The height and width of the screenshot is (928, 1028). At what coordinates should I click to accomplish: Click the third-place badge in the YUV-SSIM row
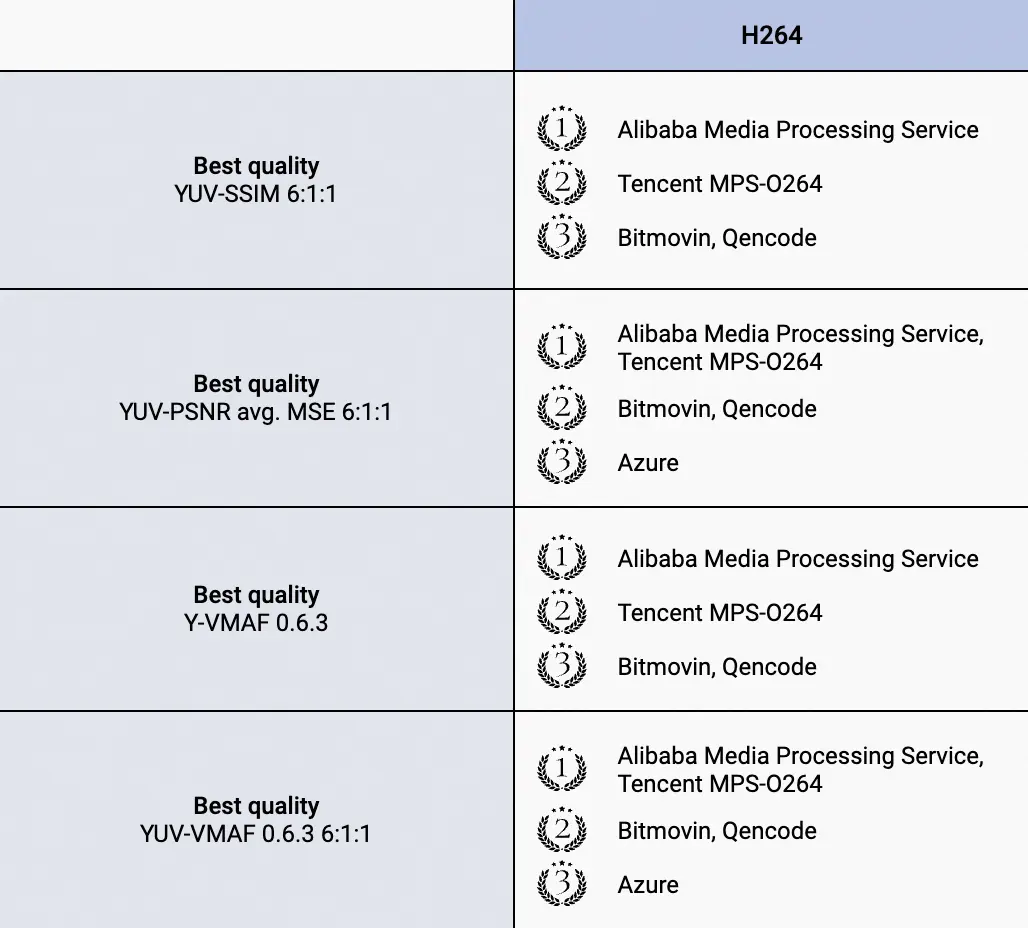pos(562,237)
